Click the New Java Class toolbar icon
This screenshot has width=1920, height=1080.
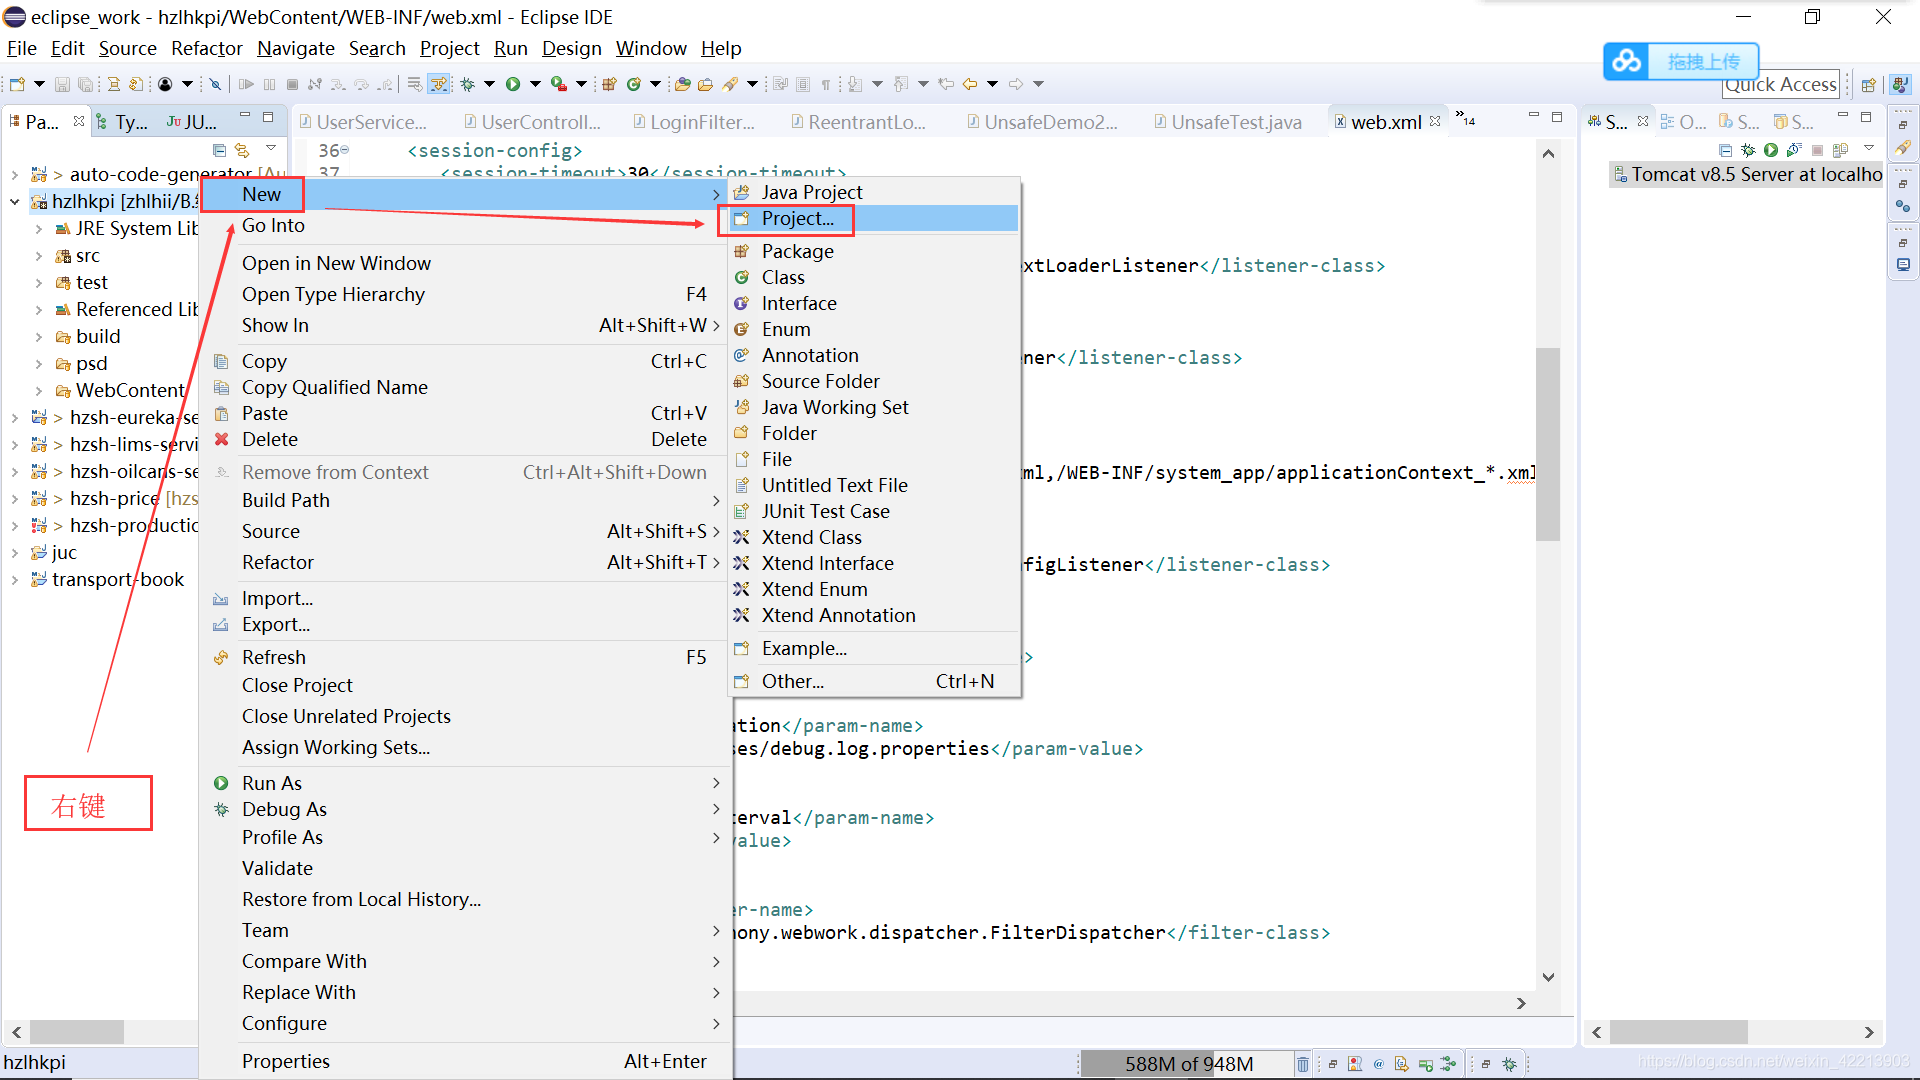click(x=633, y=84)
